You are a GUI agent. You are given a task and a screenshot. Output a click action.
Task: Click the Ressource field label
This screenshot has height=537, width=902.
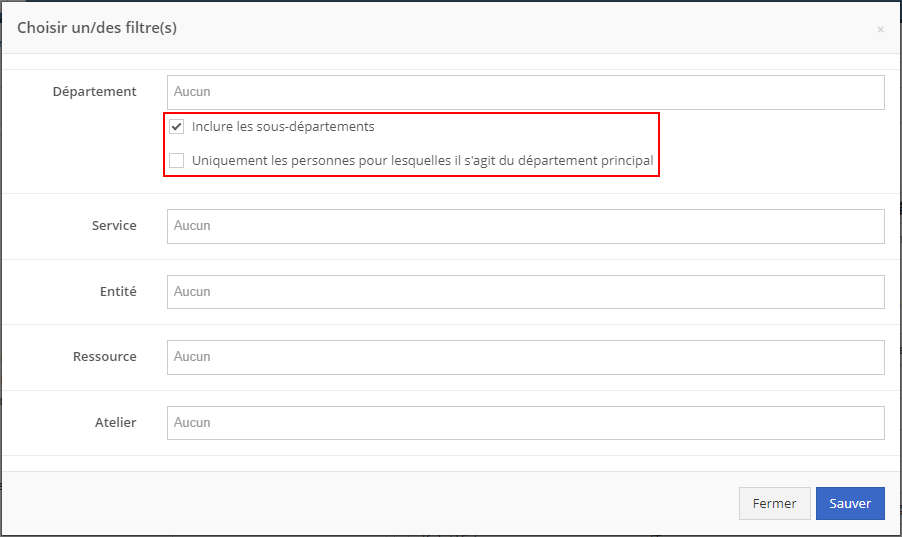105,357
